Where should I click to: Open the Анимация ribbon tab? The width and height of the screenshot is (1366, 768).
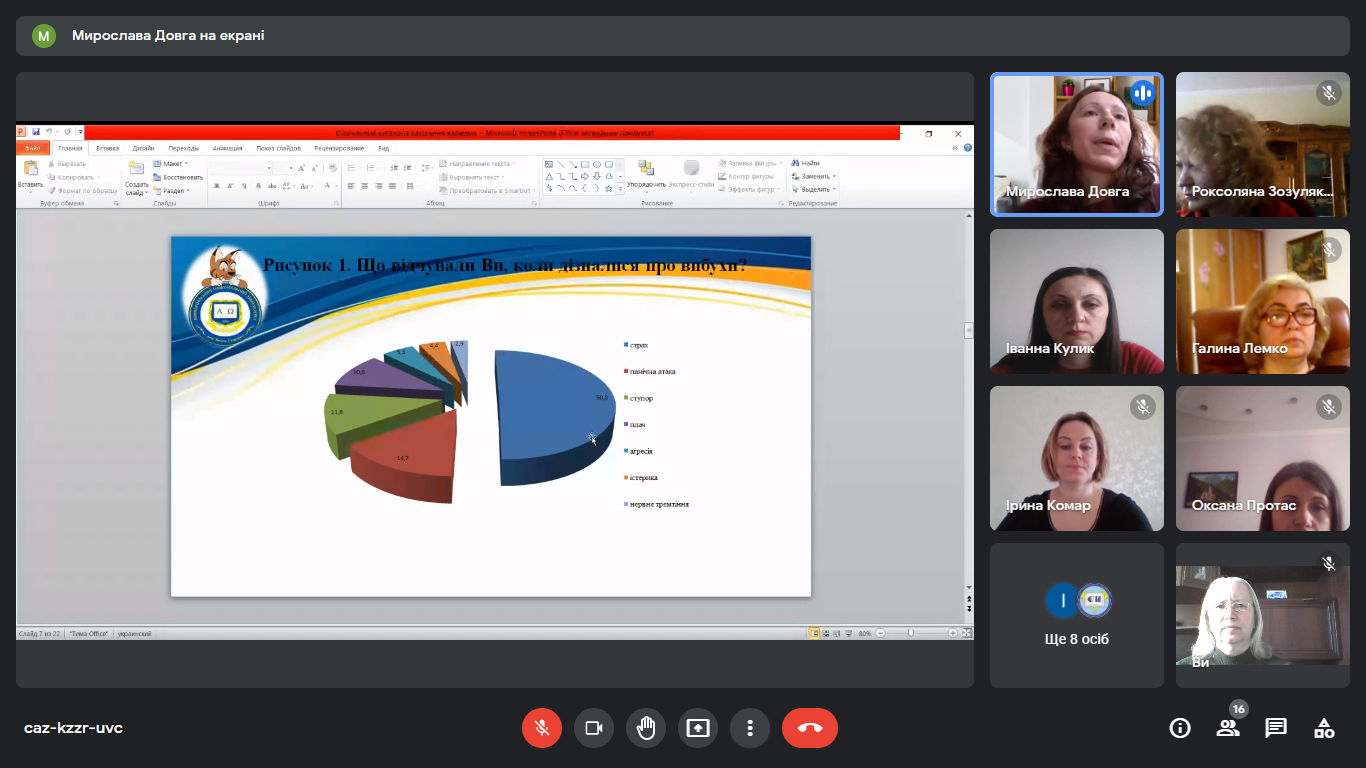pyautogui.click(x=227, y=148)
